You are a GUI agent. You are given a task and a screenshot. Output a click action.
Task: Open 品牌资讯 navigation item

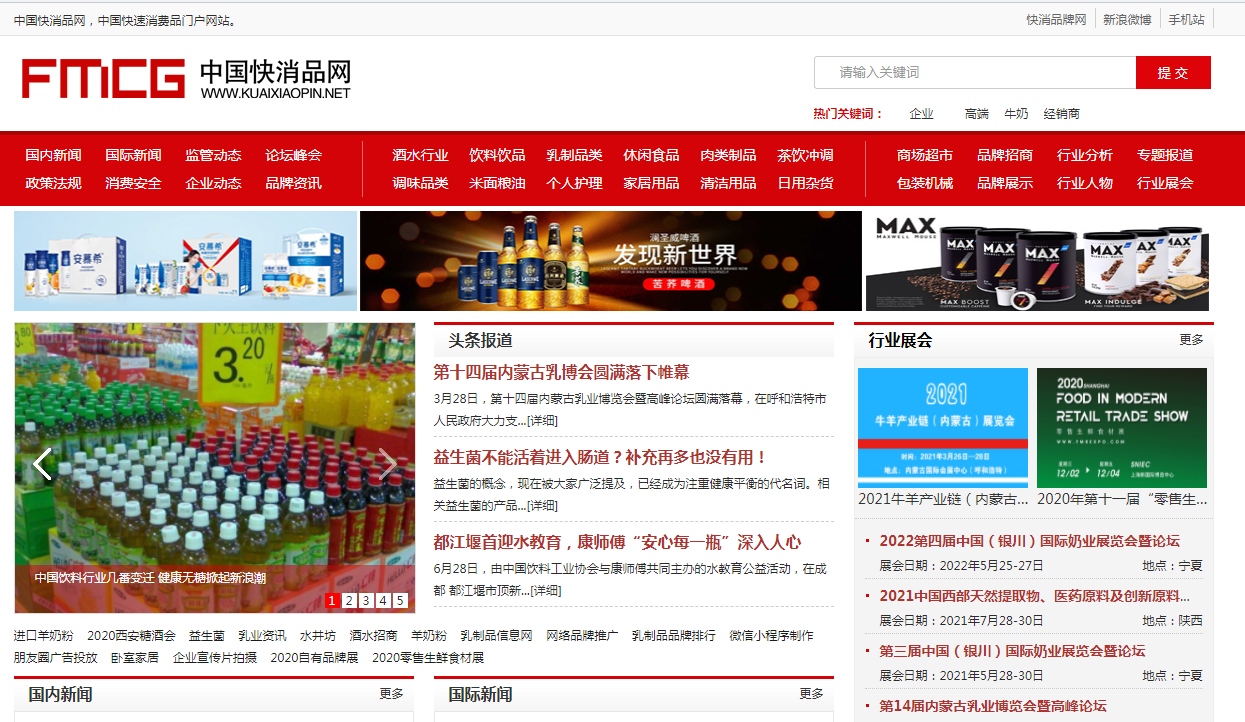point(293,183)
